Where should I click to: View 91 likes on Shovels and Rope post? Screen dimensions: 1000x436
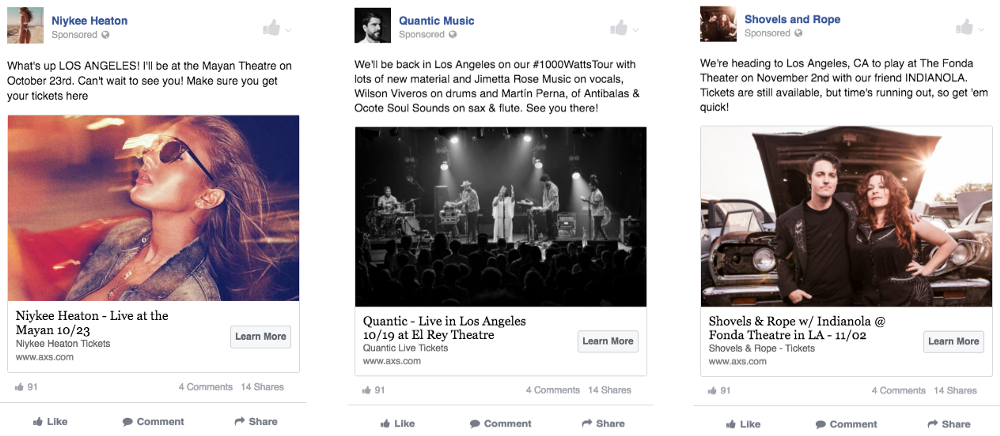coord(719,391)
